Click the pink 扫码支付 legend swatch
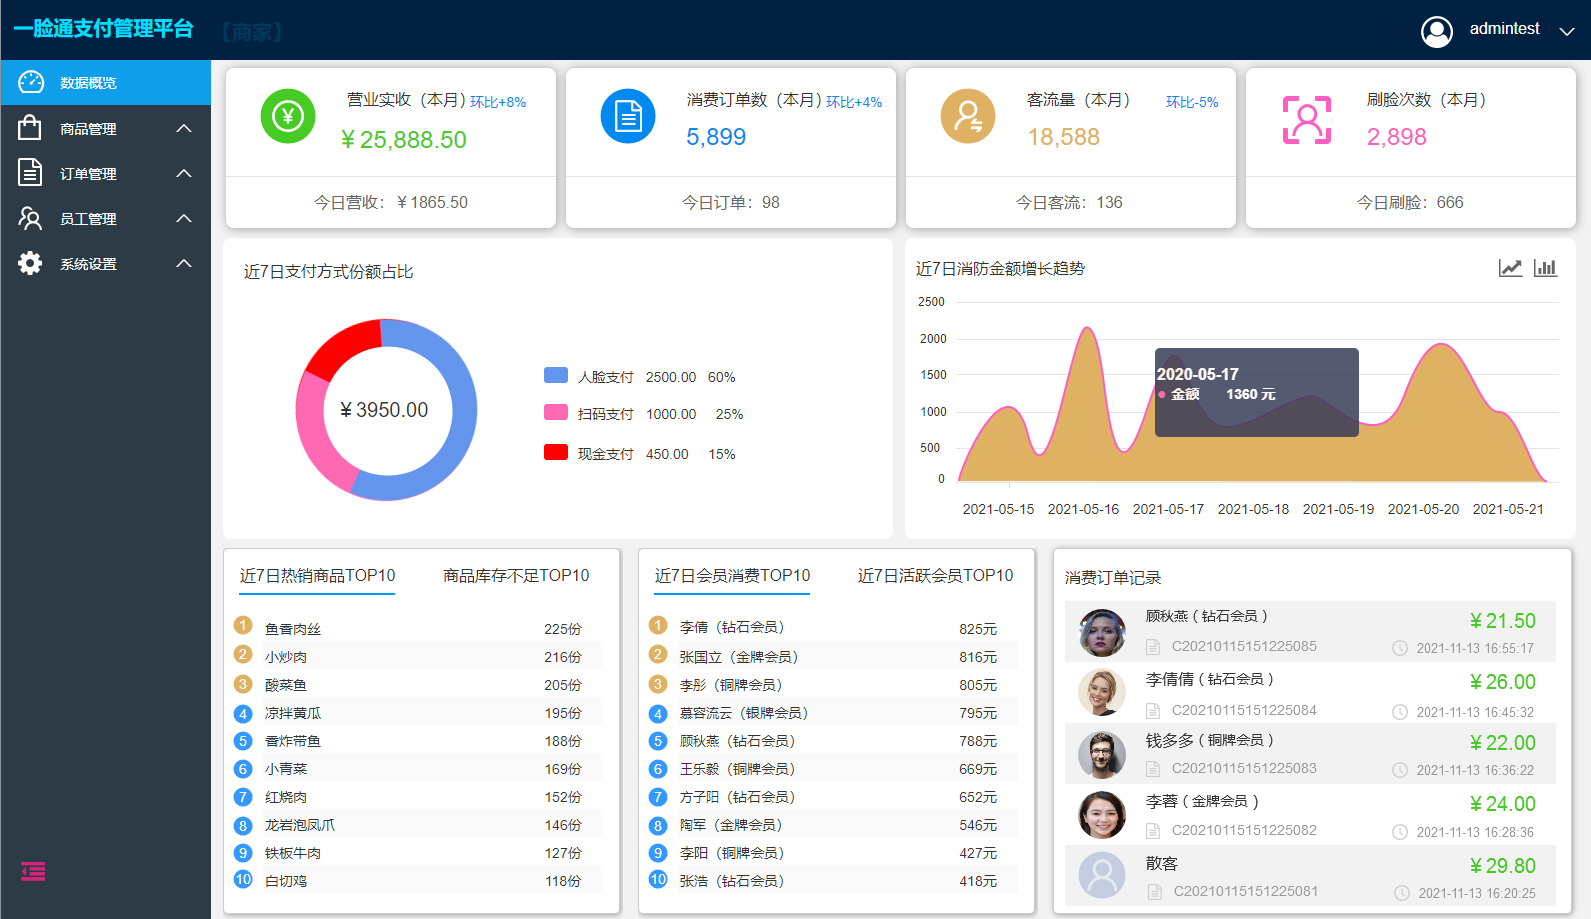1591x919 pixels. (x=556, y=412)
